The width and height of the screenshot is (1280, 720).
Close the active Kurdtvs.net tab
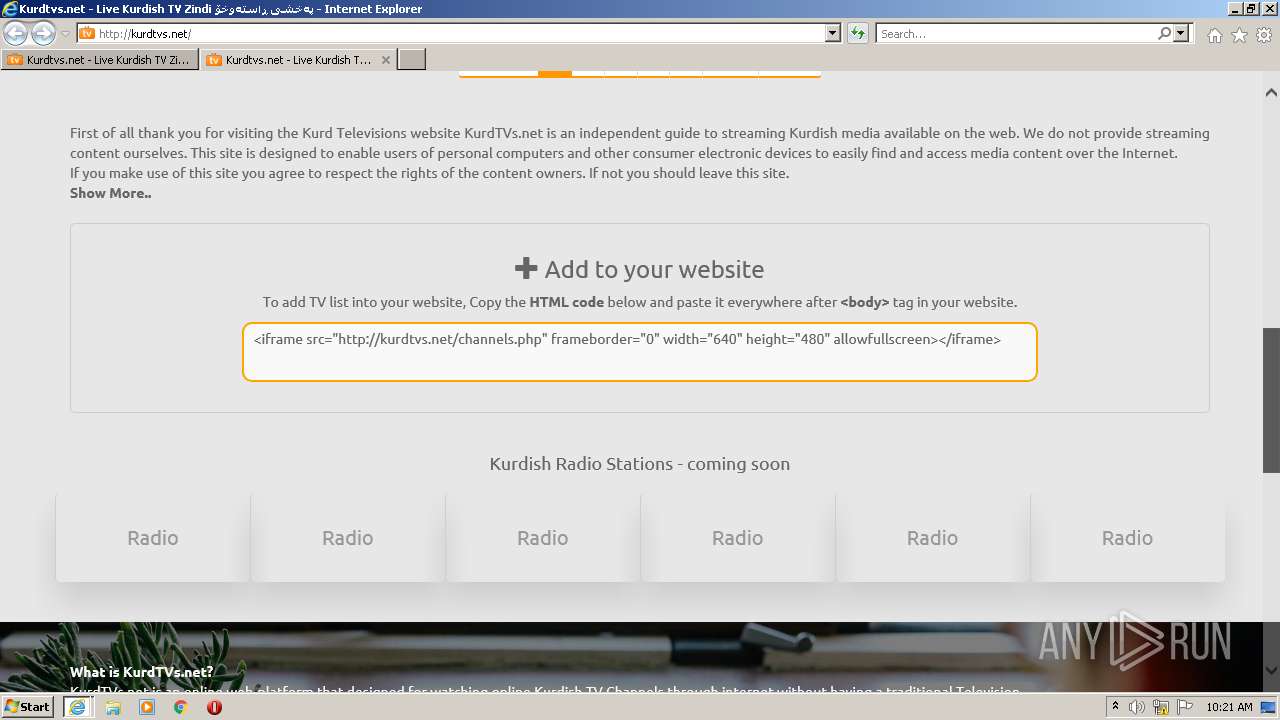coord(386,60)
